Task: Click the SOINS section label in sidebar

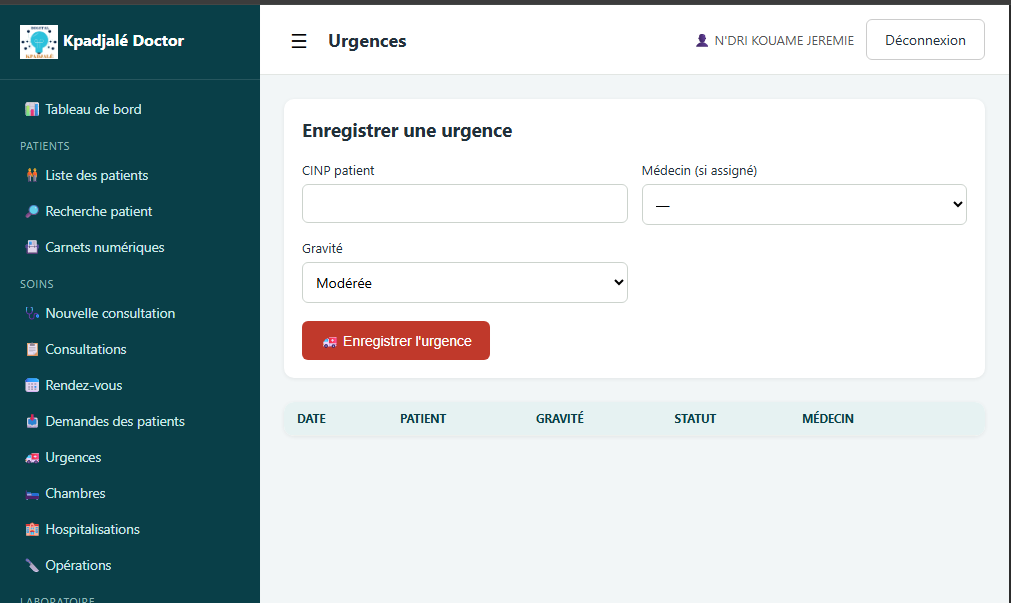Action: [x=37, y=284]
